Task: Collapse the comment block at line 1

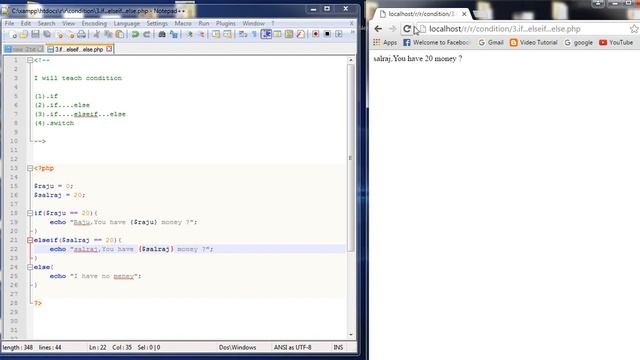Action: click(30, 60)
